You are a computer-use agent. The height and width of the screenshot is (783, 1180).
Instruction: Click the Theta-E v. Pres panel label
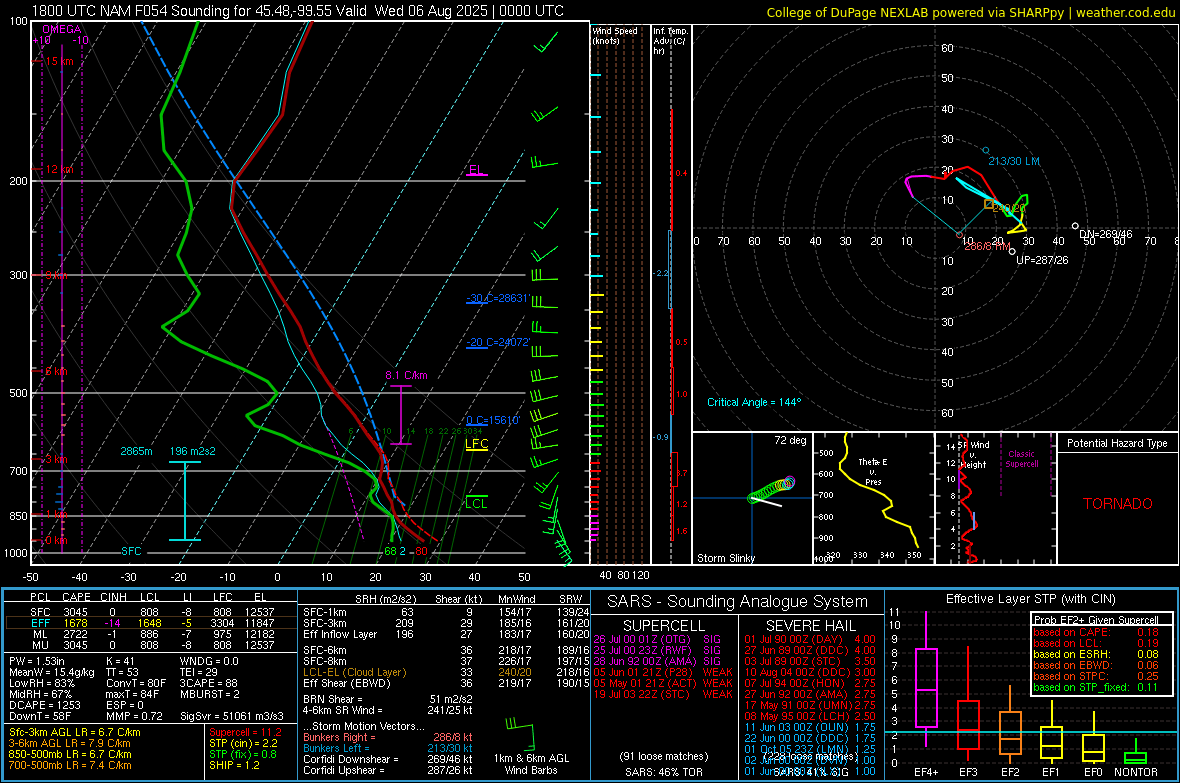click(x=873, y=471)
